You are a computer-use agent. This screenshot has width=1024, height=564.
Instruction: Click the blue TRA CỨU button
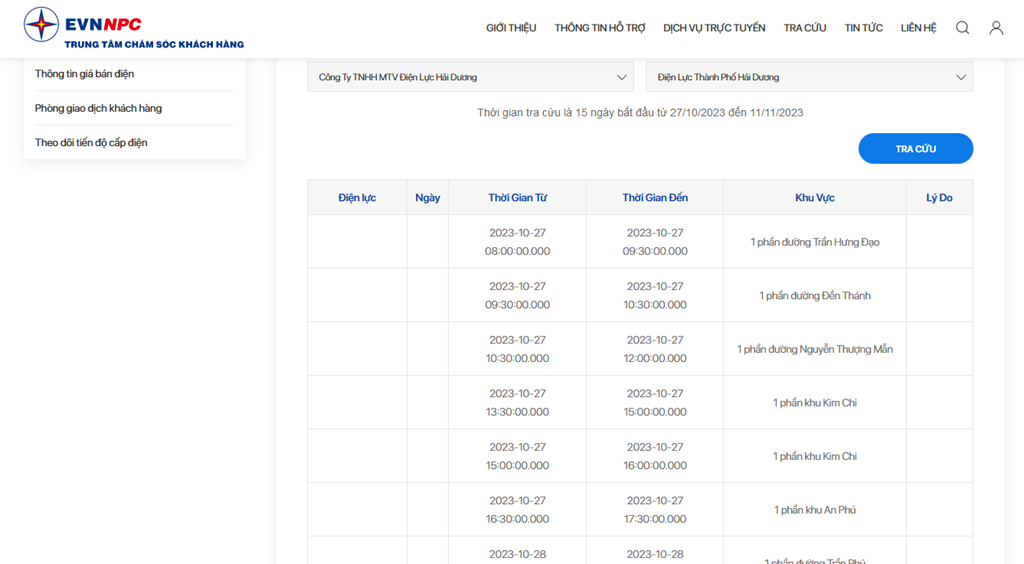click(x=916, y=149)
